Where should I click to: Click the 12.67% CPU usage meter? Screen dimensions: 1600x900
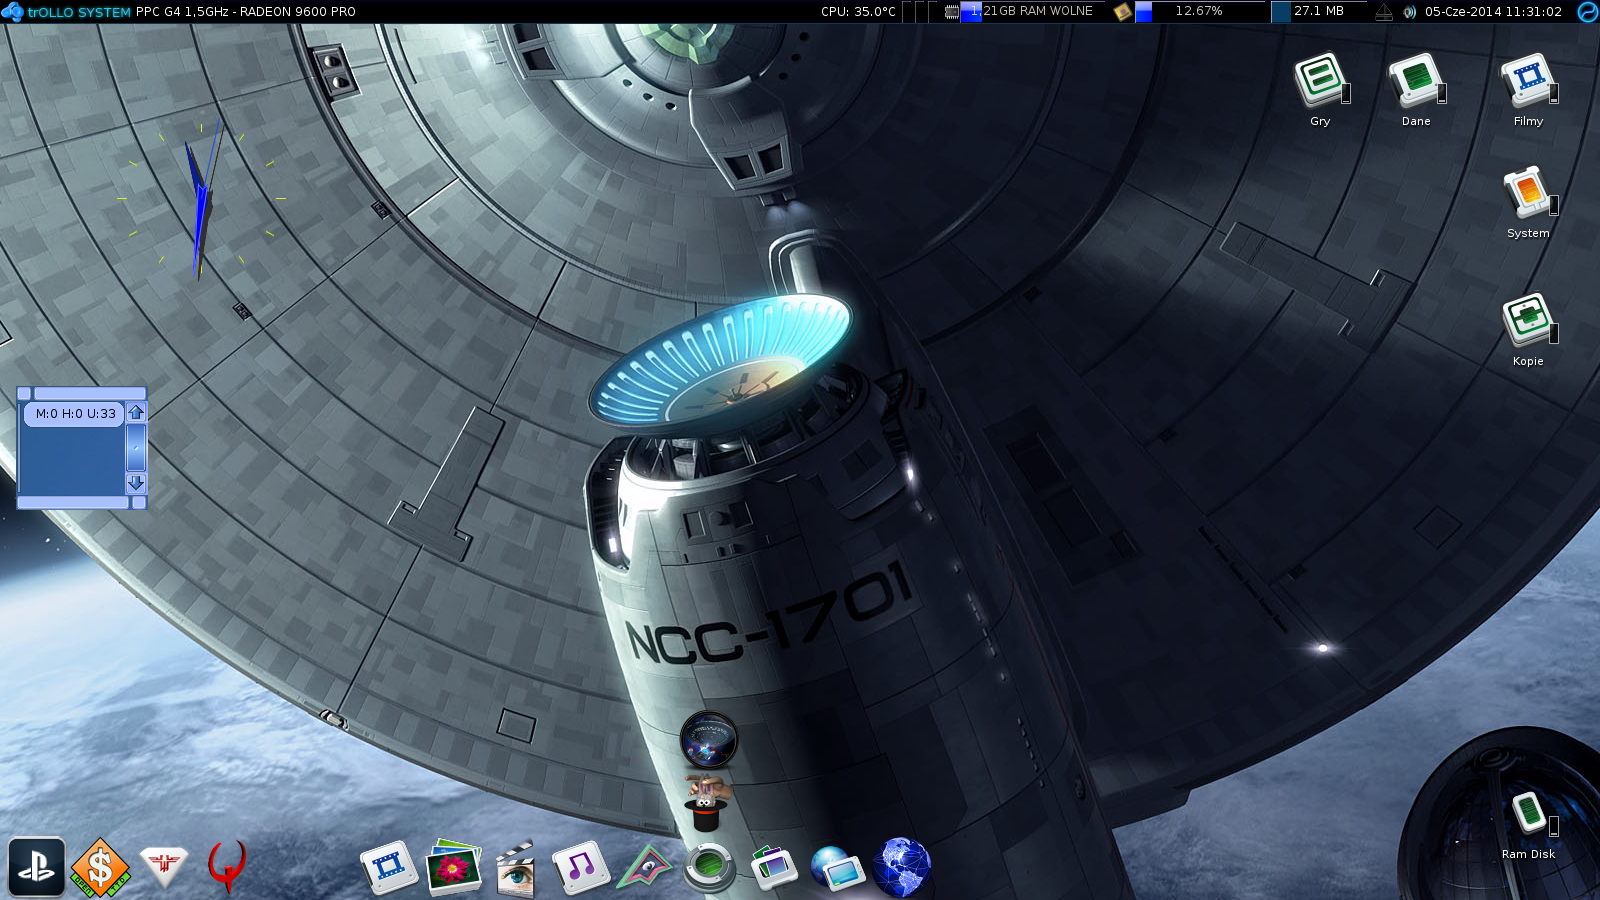tap(1201, 12)
